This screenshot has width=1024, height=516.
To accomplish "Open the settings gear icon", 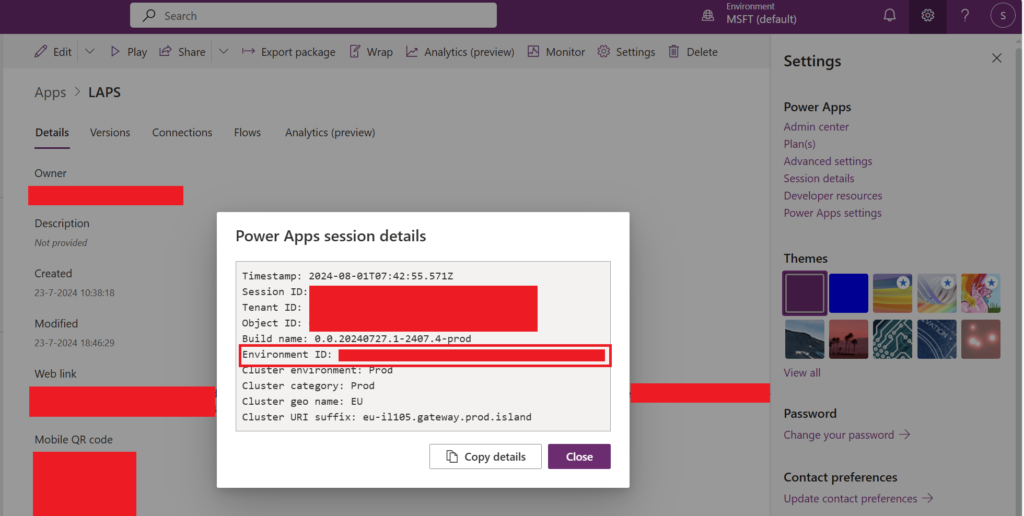I will [x=927, y=16].
